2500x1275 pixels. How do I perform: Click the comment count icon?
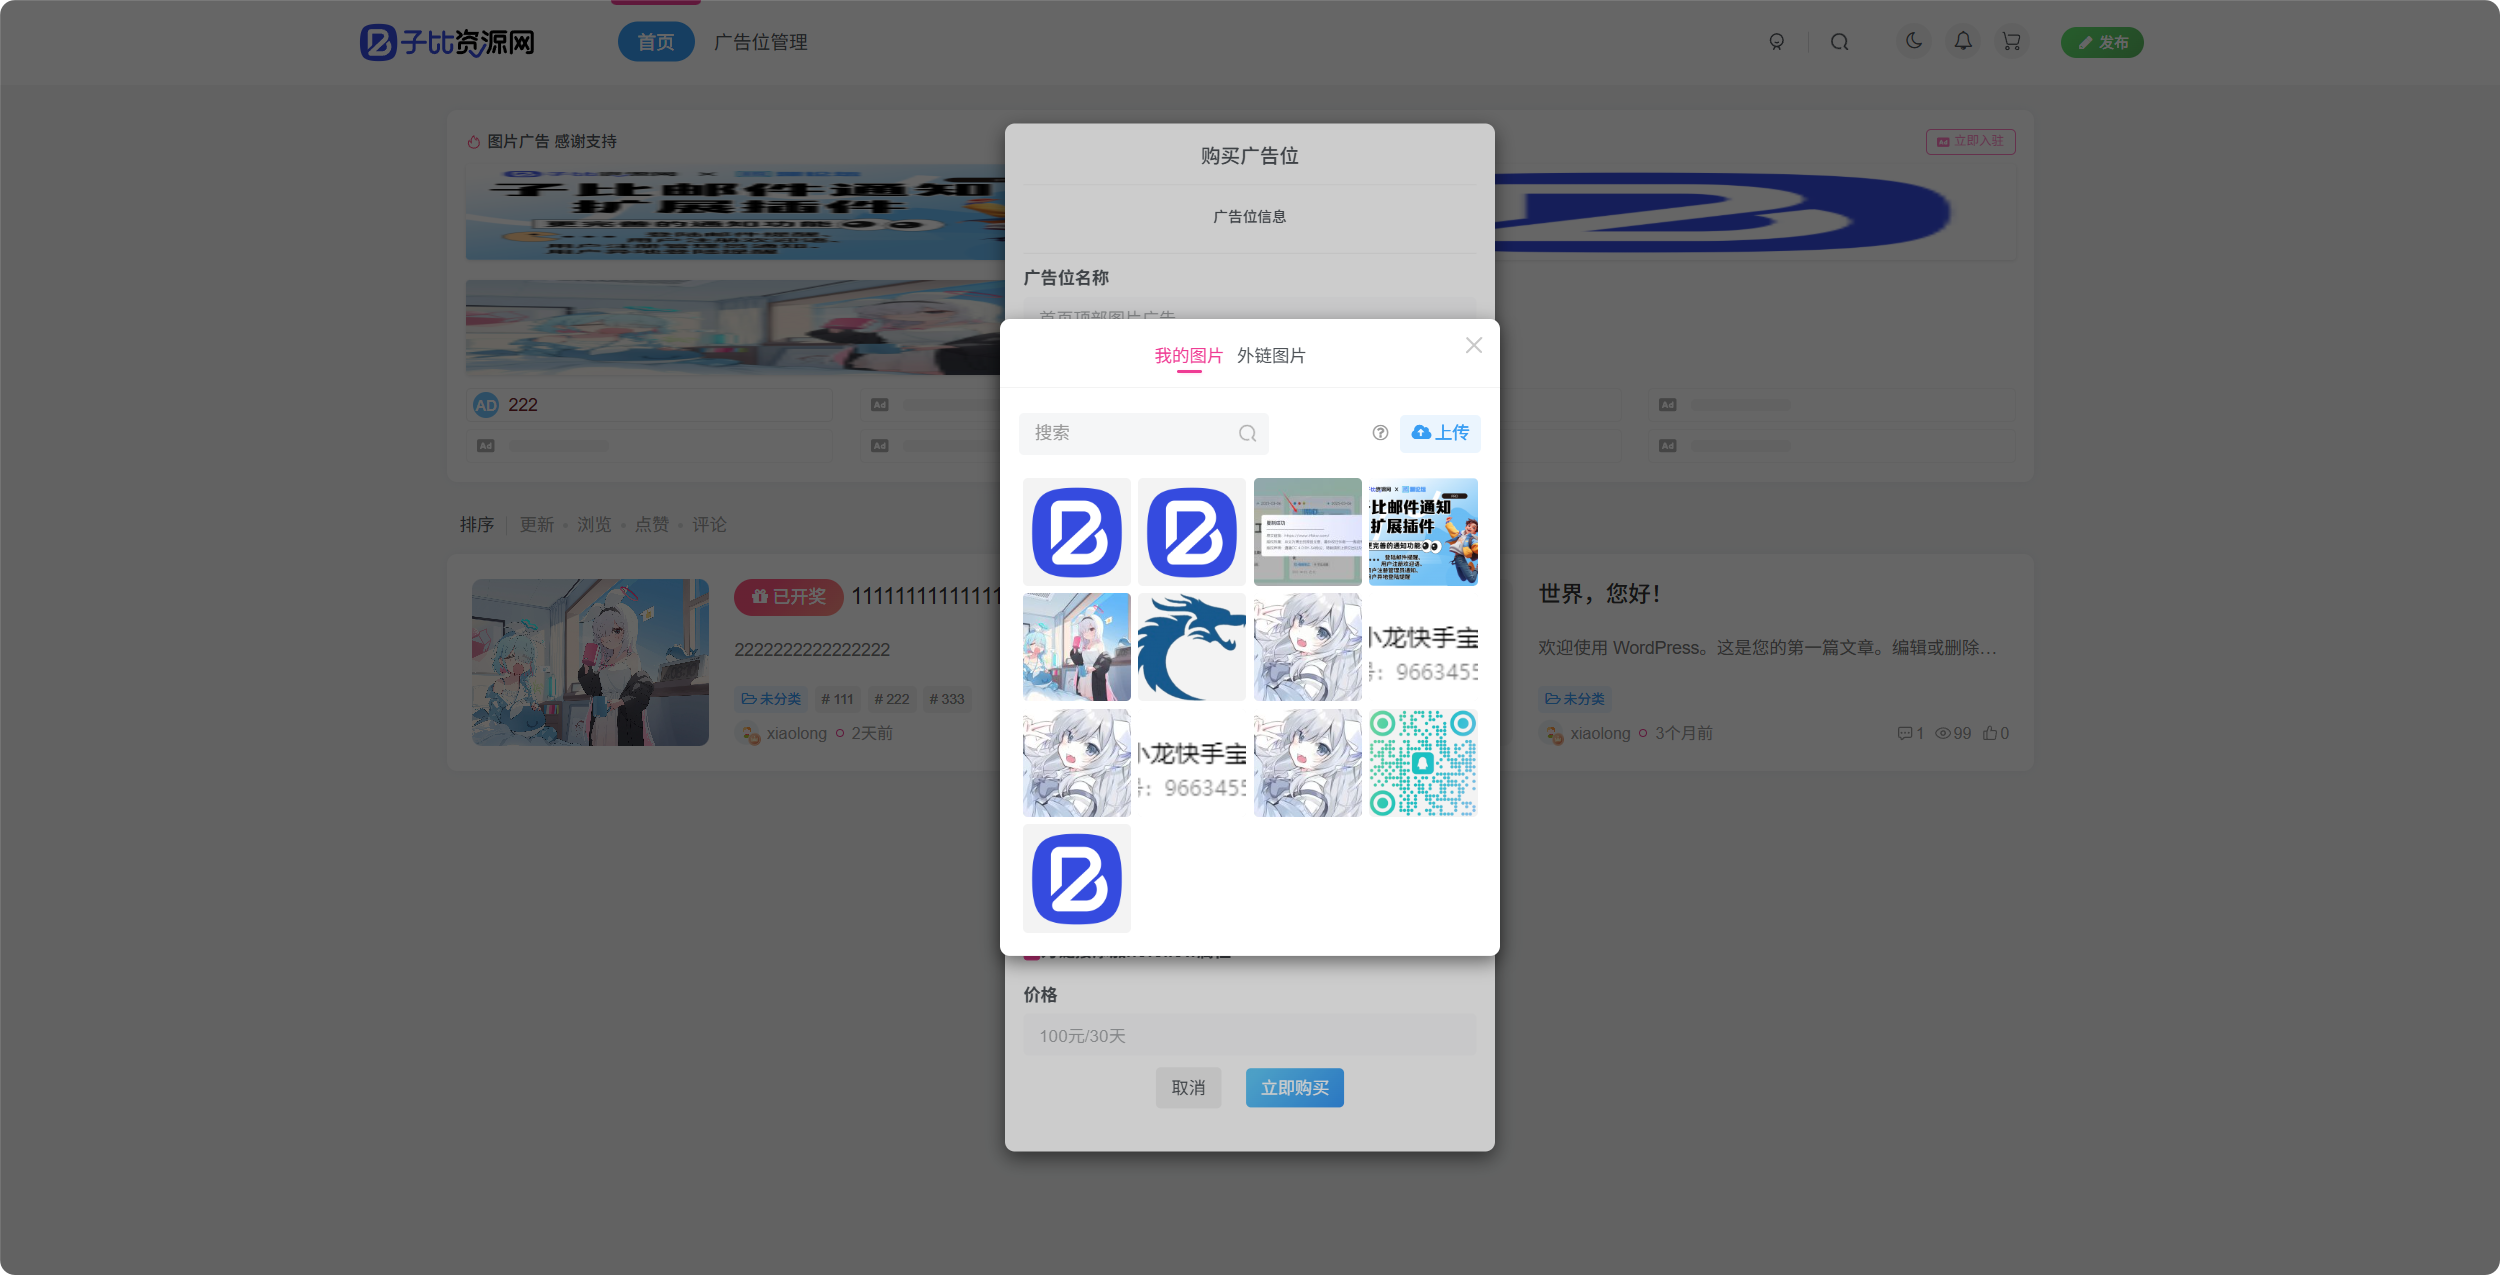click(1904, 733)
